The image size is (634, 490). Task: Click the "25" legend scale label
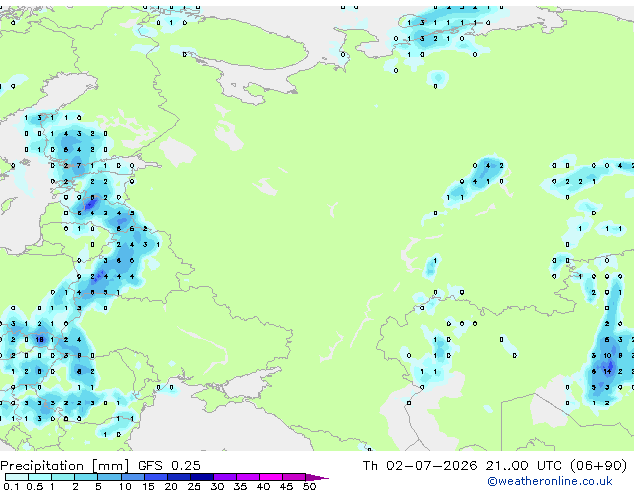(x=194, y=486)
